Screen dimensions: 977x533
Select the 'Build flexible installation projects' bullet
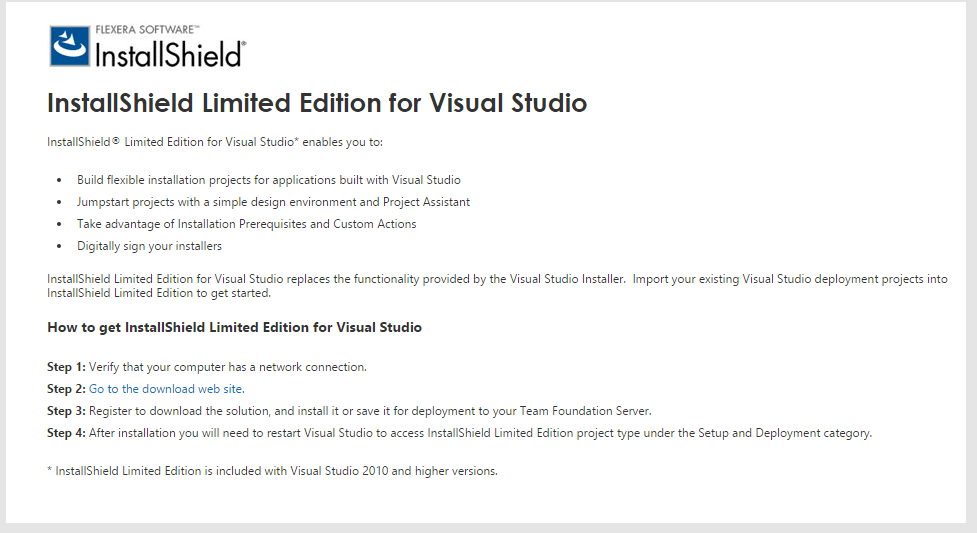pos(268,180)
